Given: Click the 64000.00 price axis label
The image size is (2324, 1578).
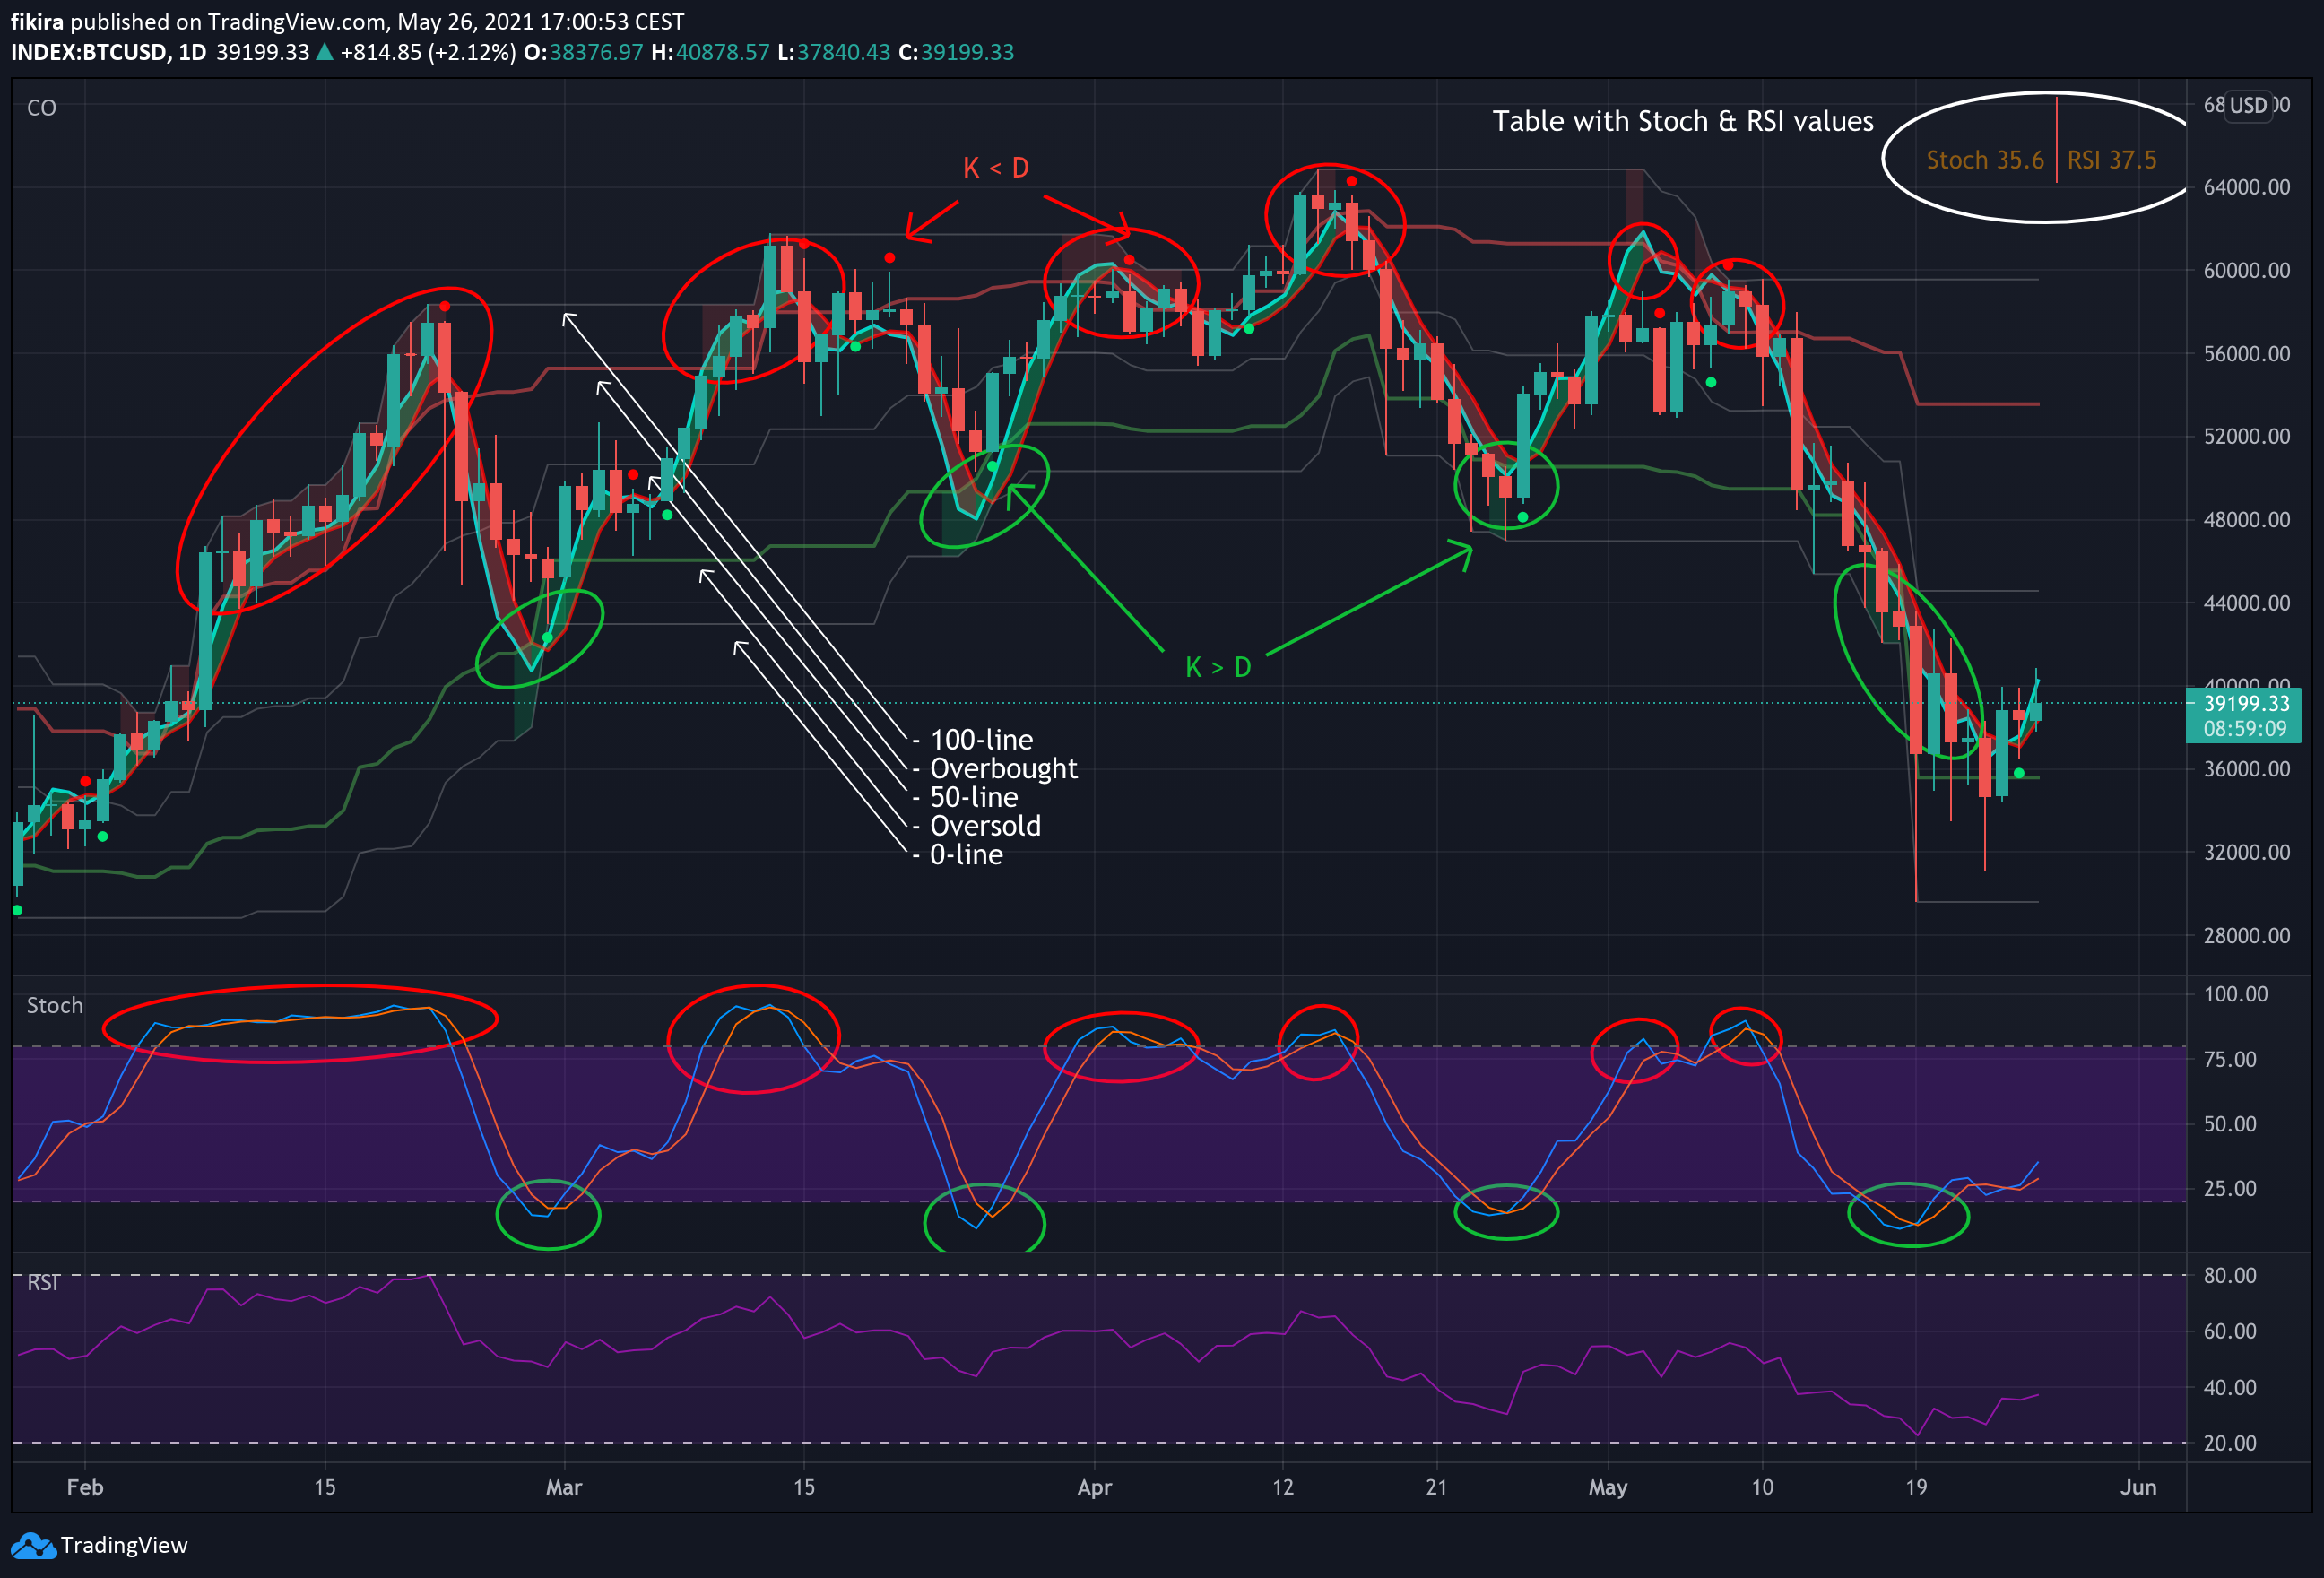Looking at the screenshot, I should (x=2246, y=188).
